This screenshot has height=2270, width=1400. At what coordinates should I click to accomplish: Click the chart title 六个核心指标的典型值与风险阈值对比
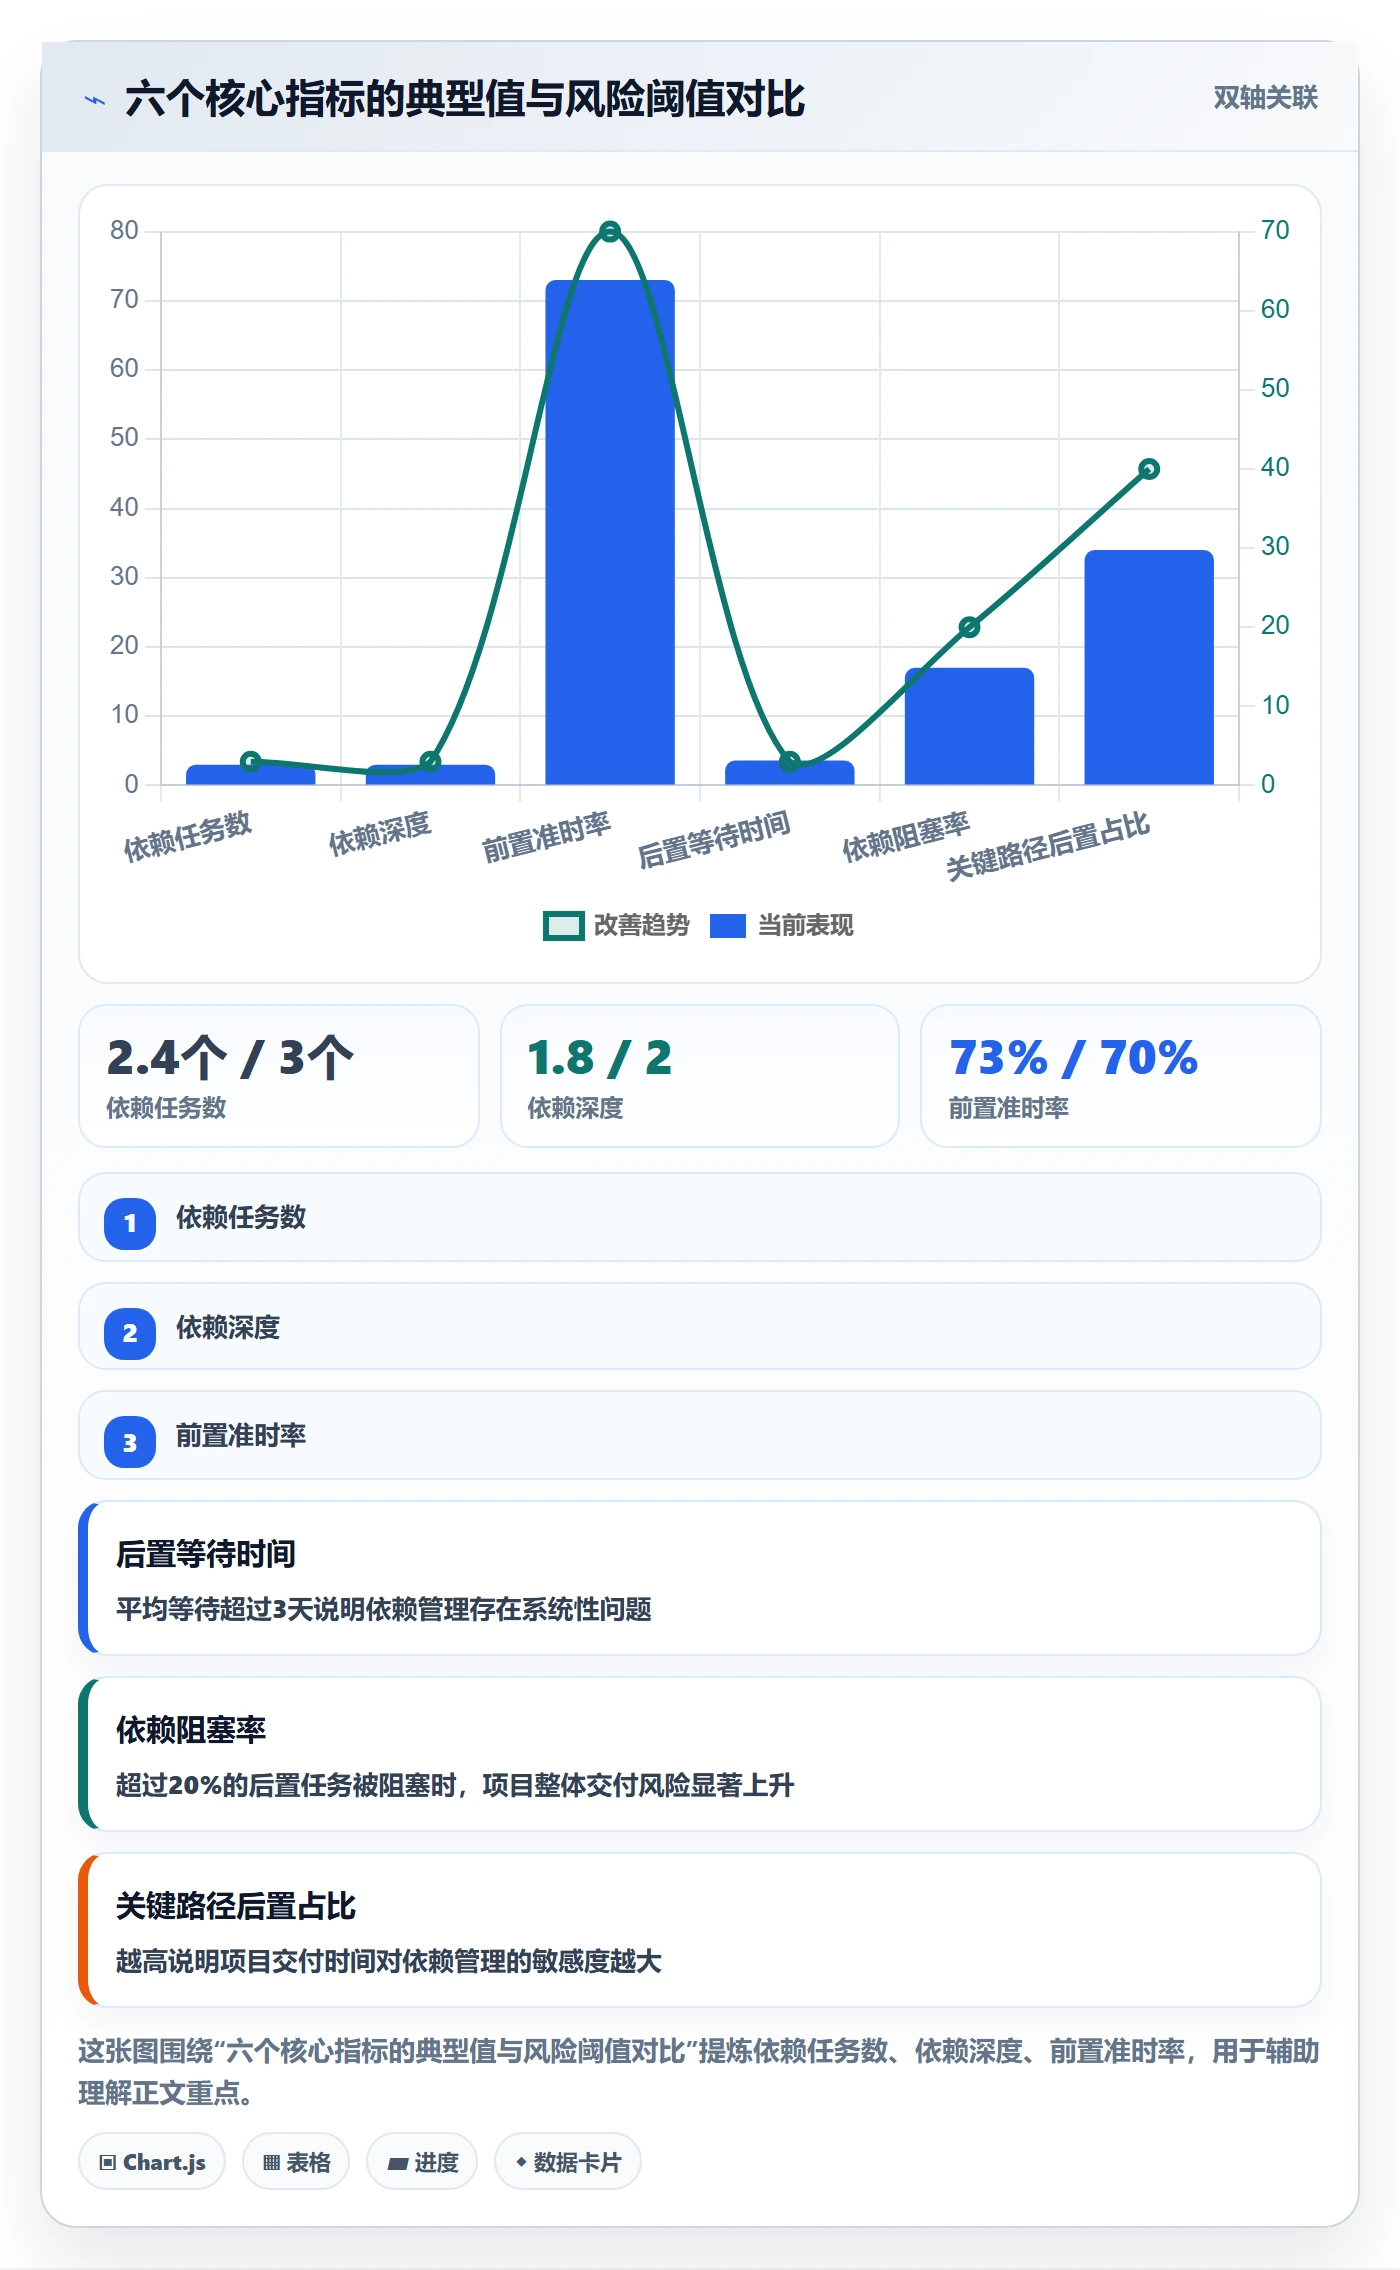coord(465,99)
